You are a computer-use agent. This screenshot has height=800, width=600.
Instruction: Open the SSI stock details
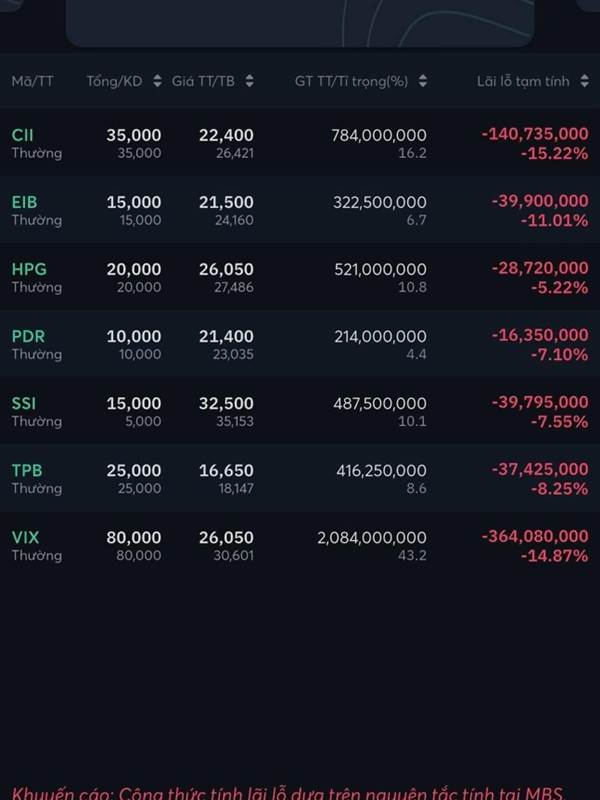(x=23, y=403)
